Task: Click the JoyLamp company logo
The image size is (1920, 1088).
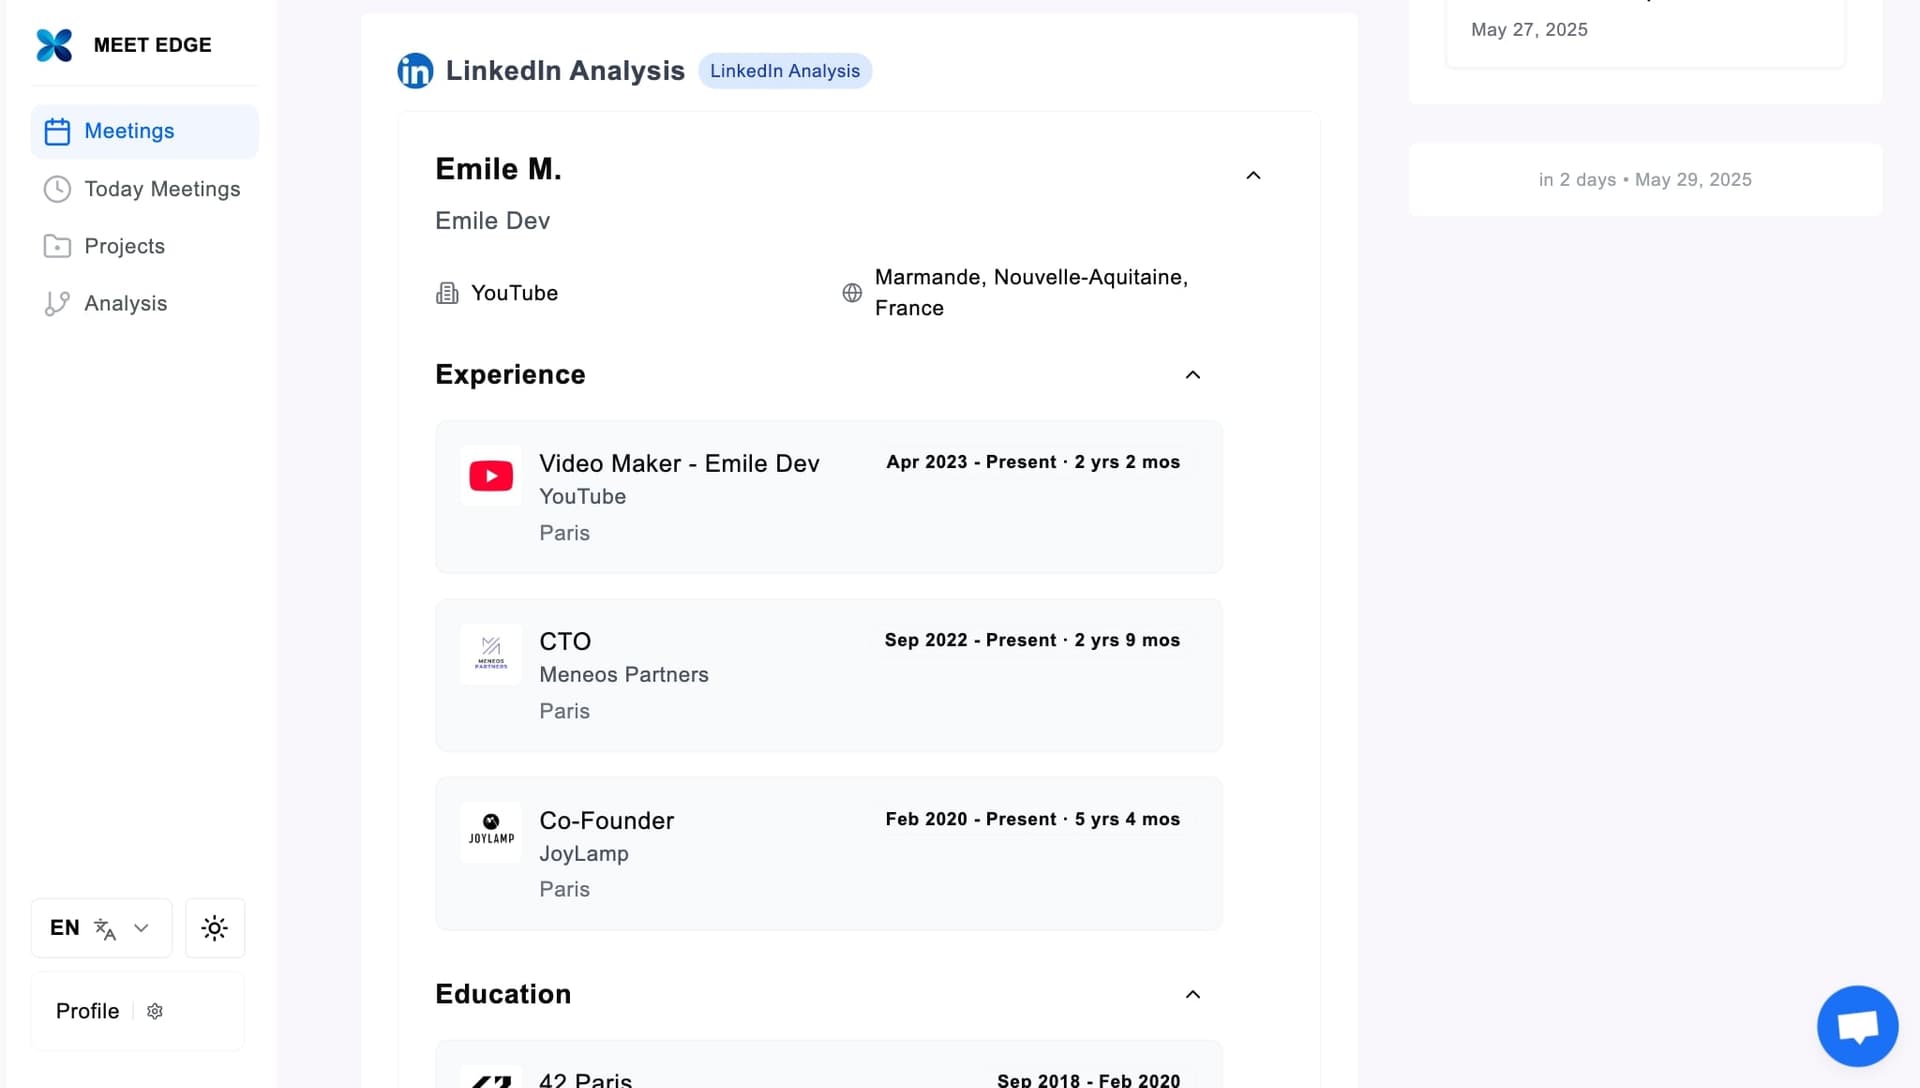Action: tap(491, 832)
